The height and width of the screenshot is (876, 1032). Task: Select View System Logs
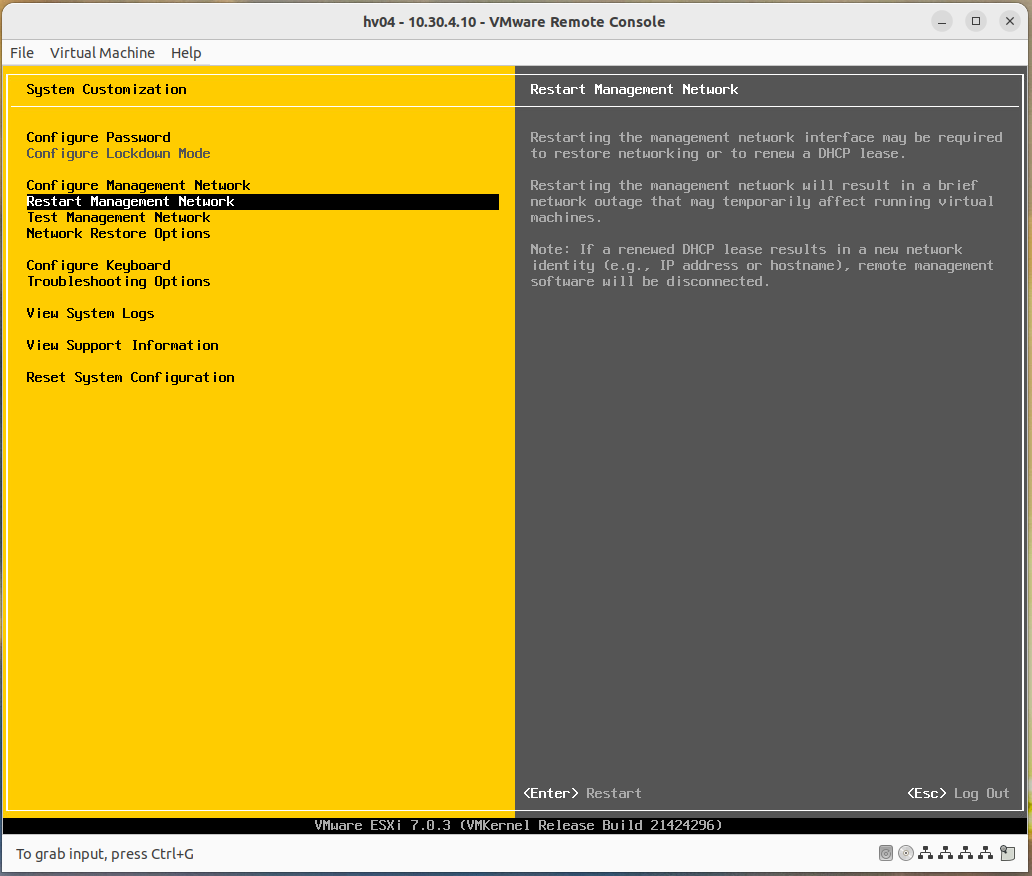[90, 313]
